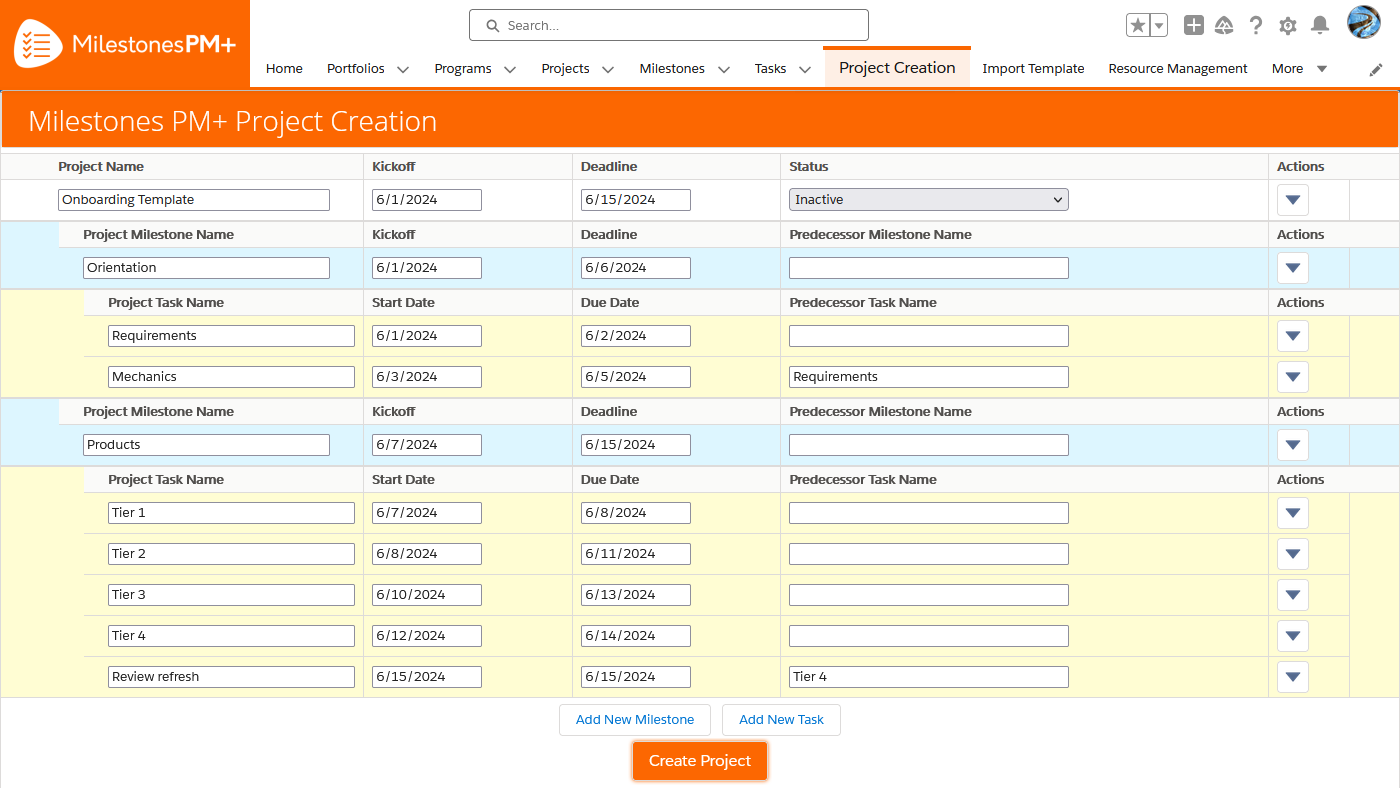Image resolution: width=1400 pixels, height=788 pixels.
Task: Click the MilestonesPM+ logo
Action: 125,44
